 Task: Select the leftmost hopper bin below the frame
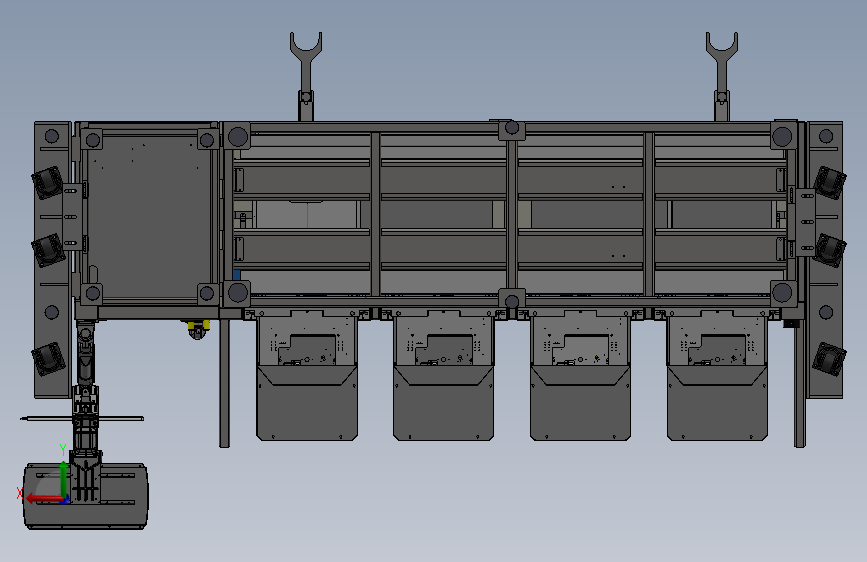pos(307,376)
